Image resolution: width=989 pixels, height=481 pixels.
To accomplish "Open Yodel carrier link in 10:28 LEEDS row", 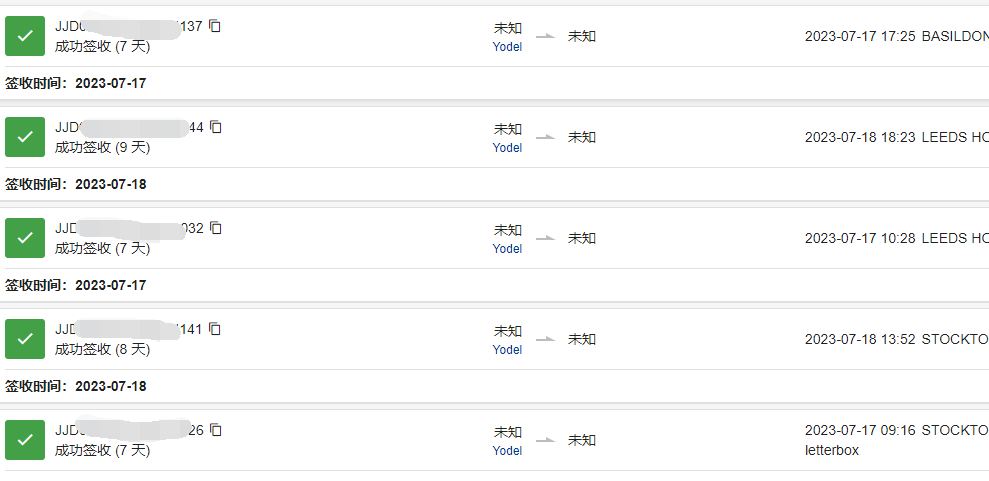I will [507, 248].
